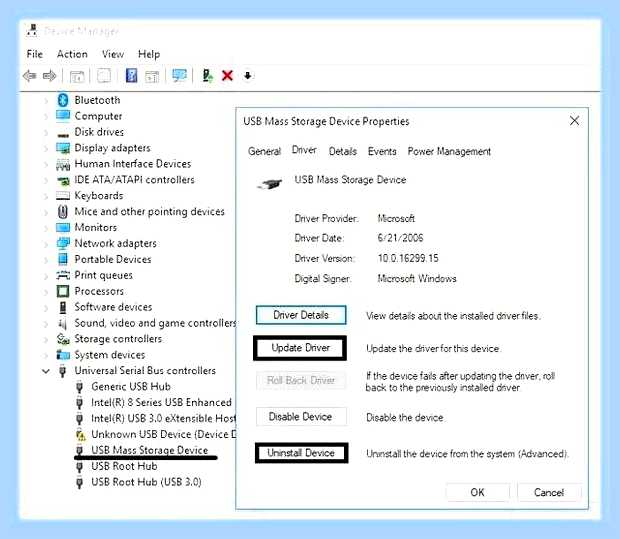Switch to the General tab
This screenshot has height=539, width=620.
(x=264, y=151)
